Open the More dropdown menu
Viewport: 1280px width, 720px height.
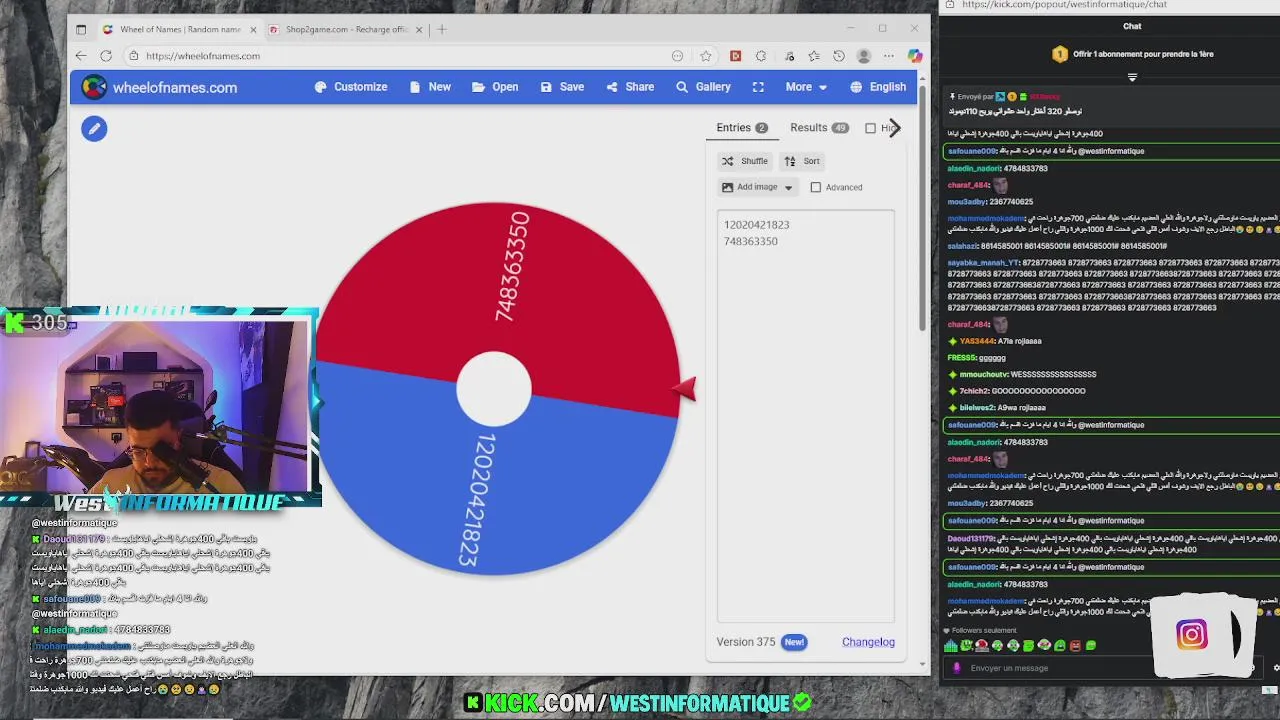click(x=806, y=87)
